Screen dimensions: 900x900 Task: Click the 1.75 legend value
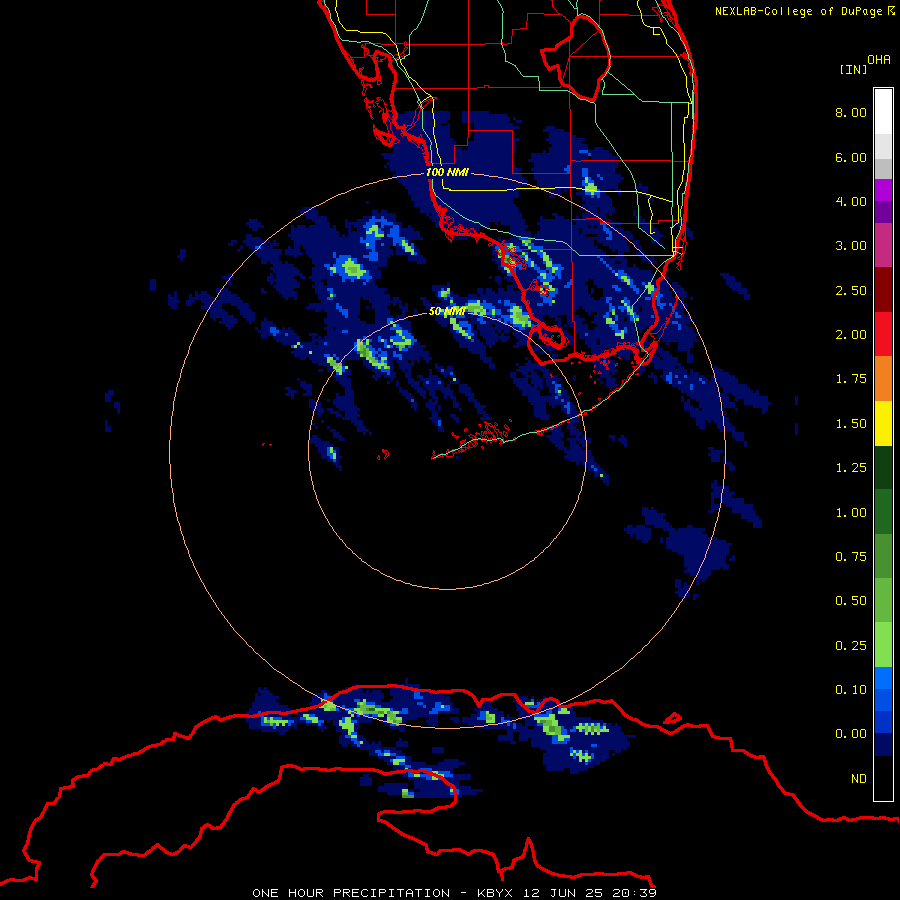click(851, 379)
